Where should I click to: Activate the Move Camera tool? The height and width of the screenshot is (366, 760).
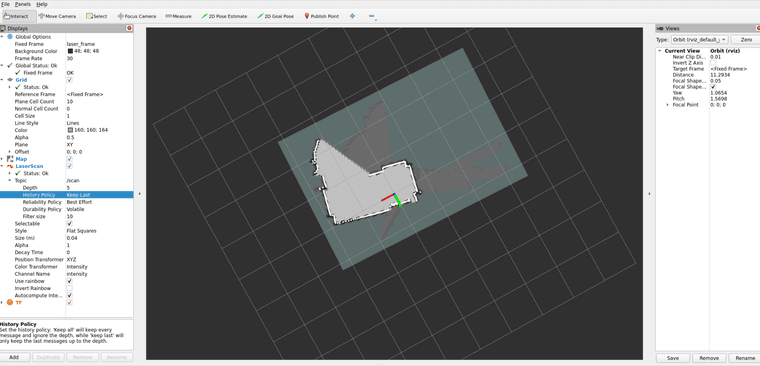click(x=57, y=16)
